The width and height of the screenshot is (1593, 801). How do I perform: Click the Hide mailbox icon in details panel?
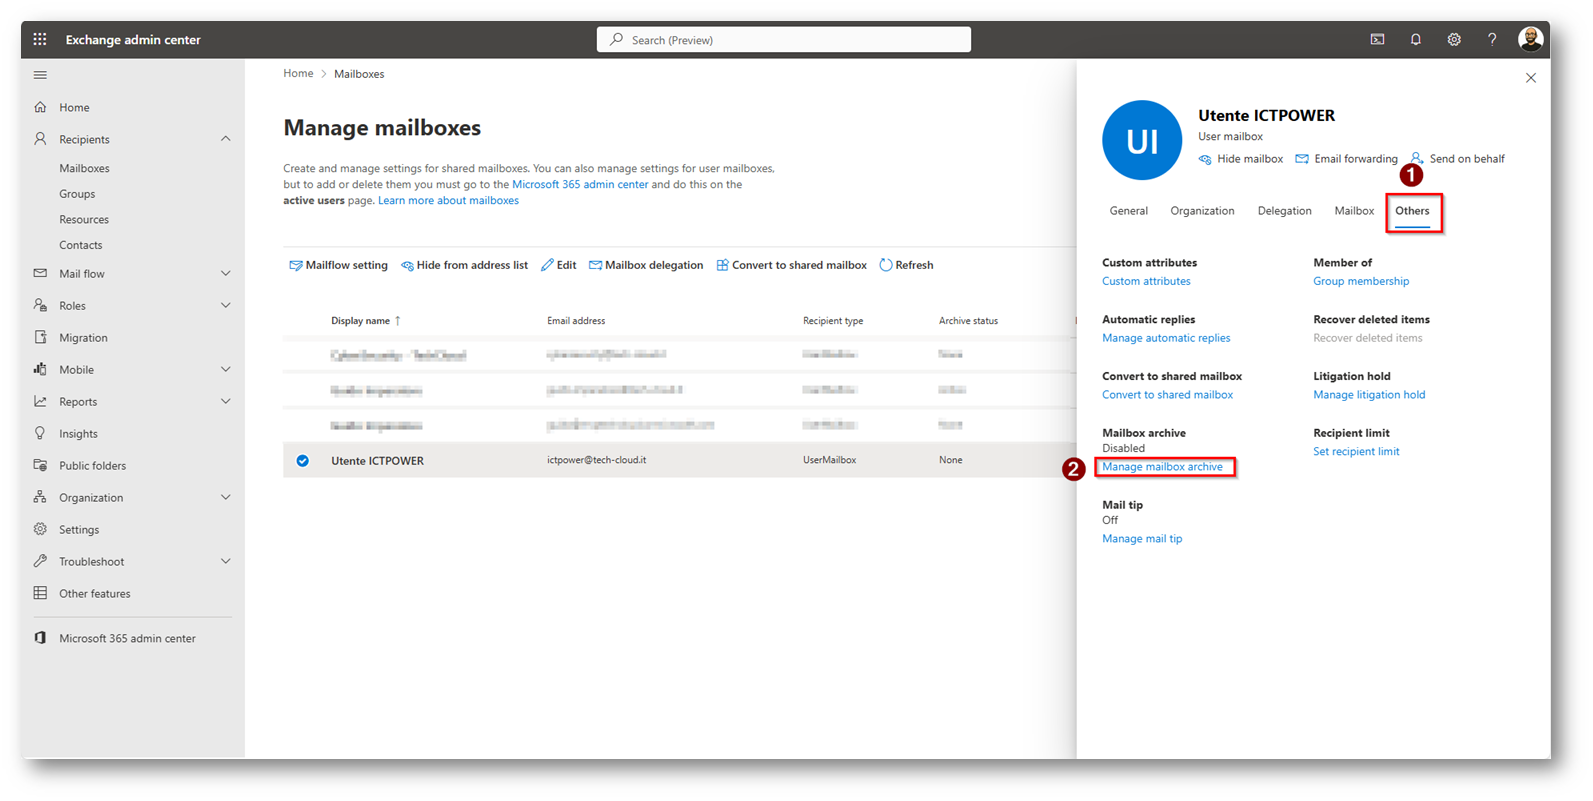[1205, 159]
